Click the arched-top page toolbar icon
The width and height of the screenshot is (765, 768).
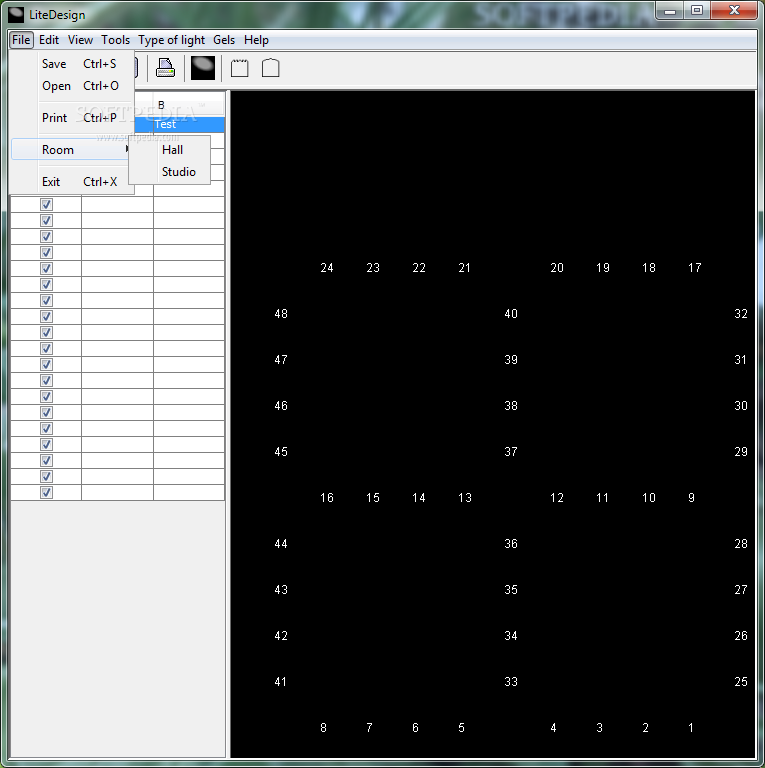click(x=270, y=68)
